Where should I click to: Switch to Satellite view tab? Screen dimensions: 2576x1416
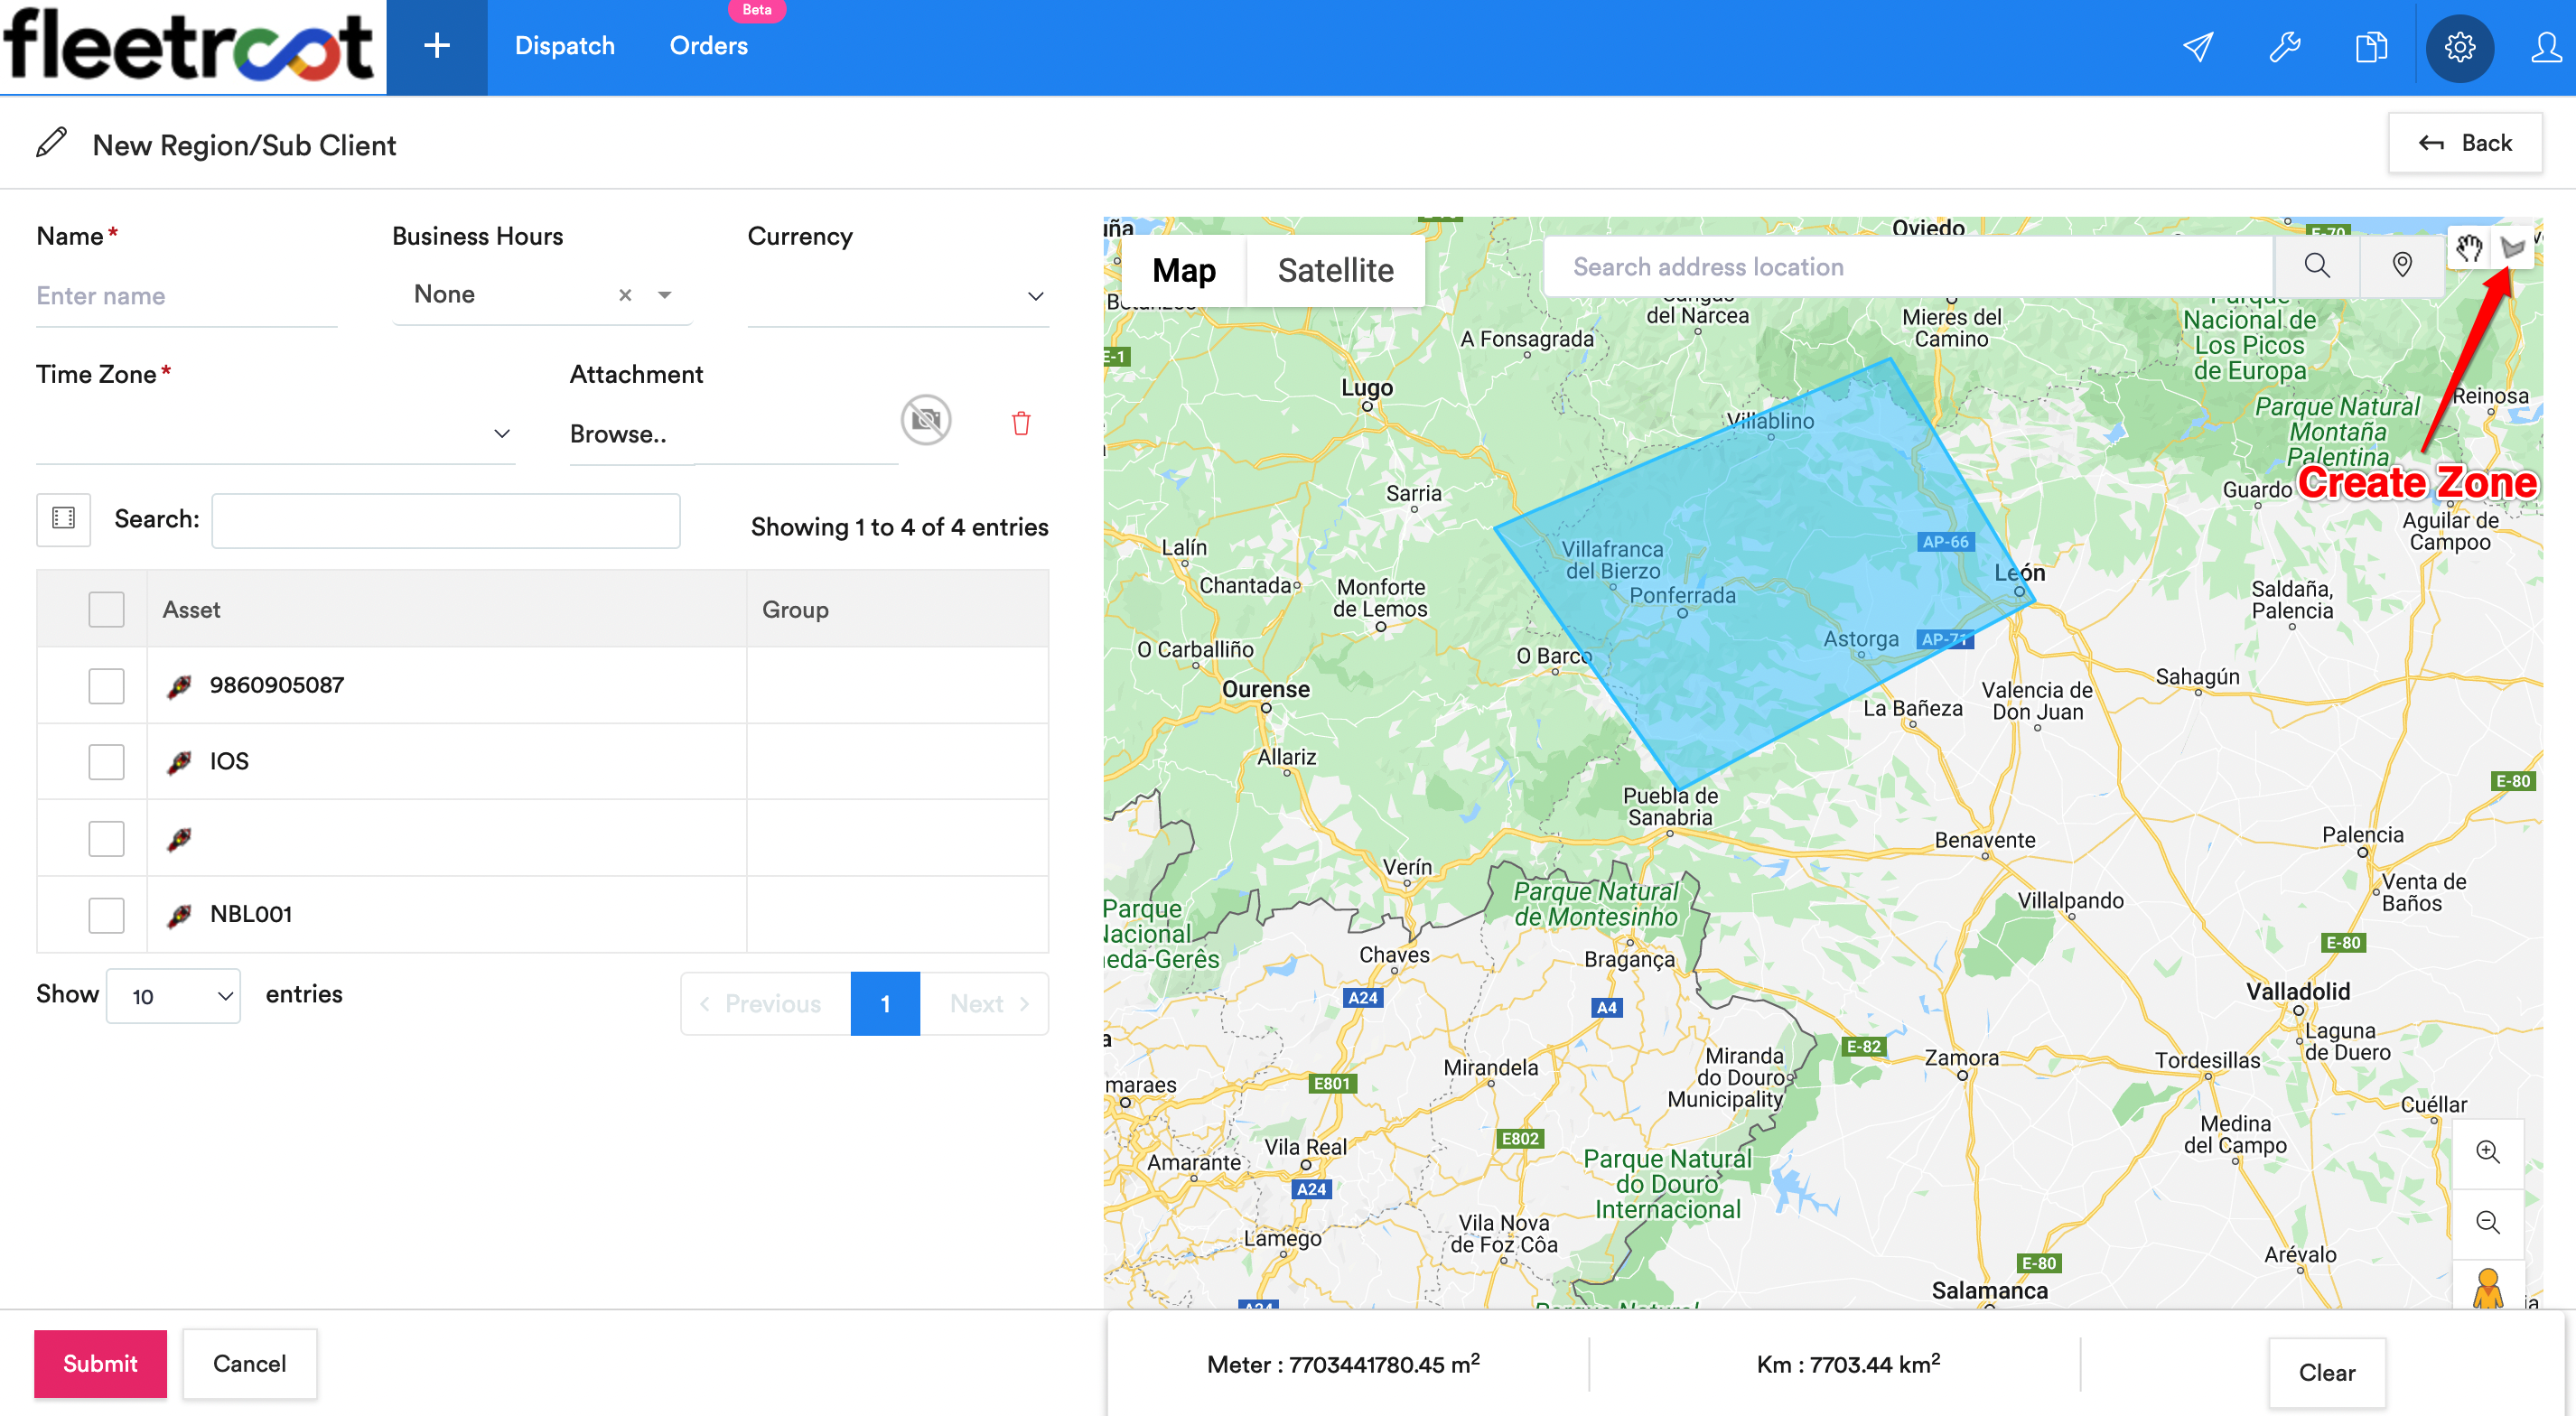(1336, 270)
